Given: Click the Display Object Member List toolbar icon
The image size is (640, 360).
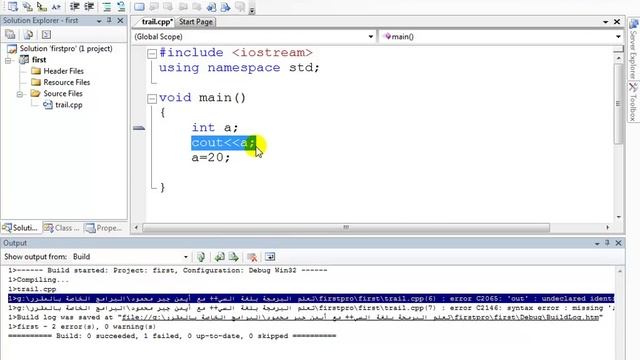Looking at the screenshot, I should [13, 7].
